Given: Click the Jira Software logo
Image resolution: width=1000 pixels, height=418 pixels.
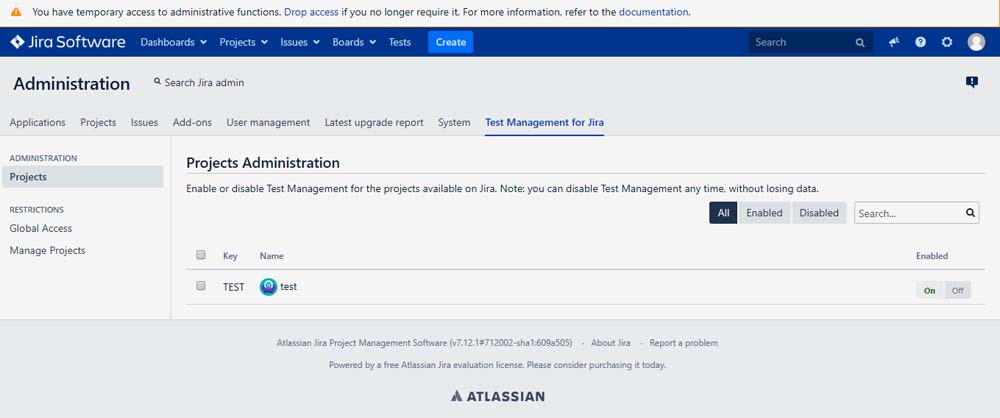Looking at the screenshot, I should click(x=68, y=42).
